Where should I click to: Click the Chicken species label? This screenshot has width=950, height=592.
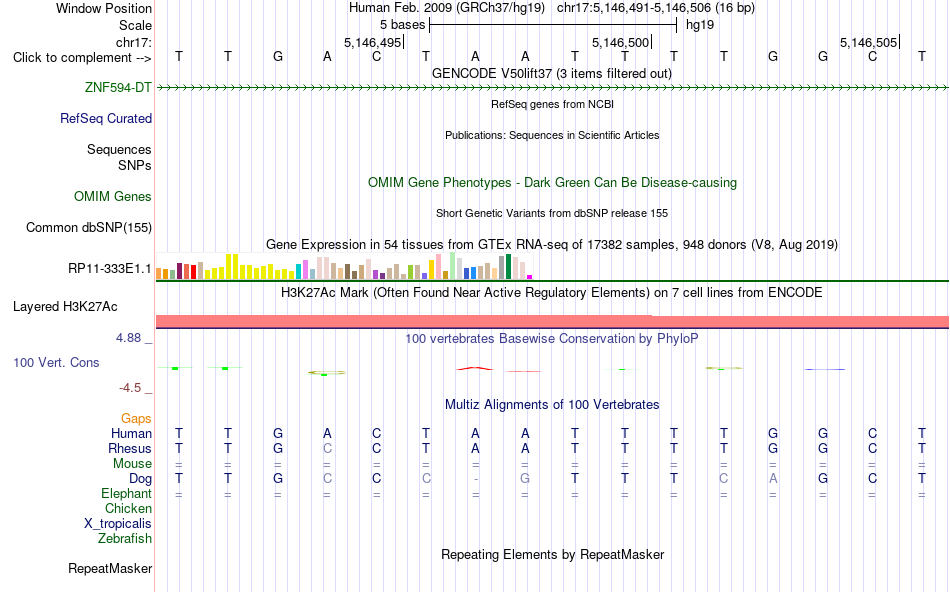point(128,508)
